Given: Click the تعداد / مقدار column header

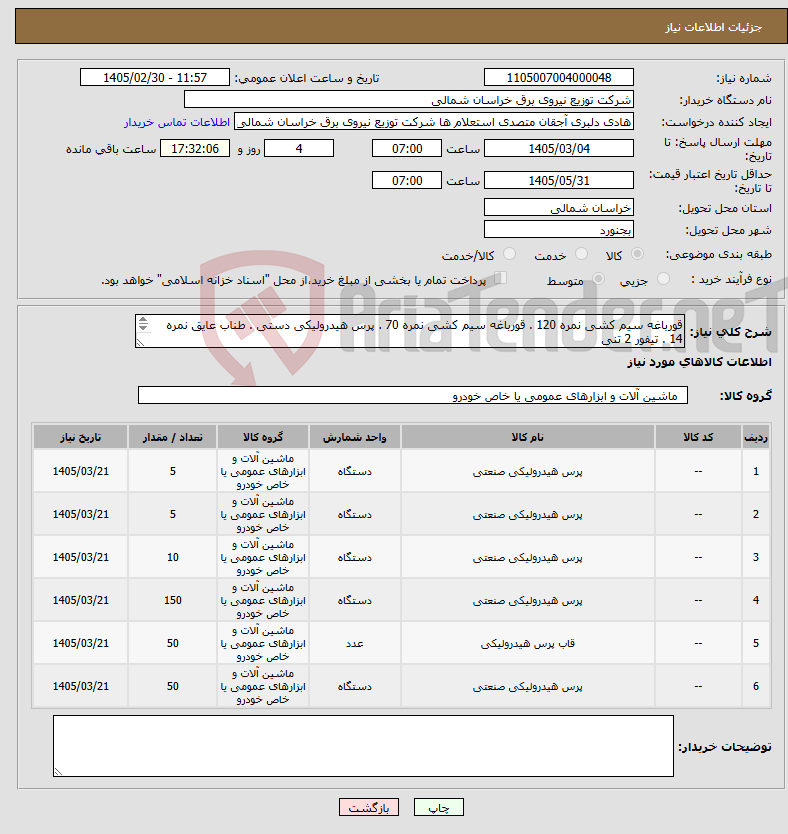Looking at the screenshot, I should coord(172,437).
